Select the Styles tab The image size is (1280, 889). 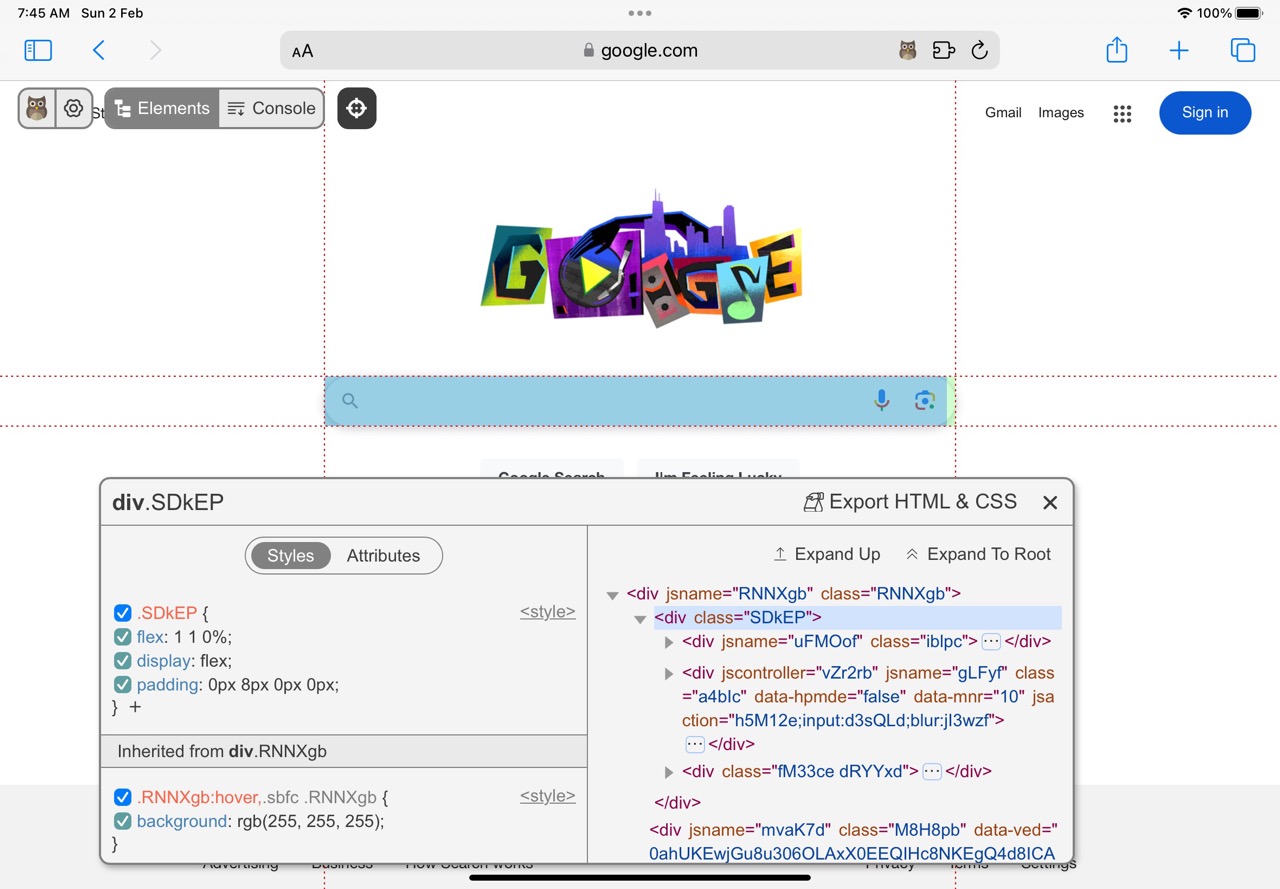point(290,556)
